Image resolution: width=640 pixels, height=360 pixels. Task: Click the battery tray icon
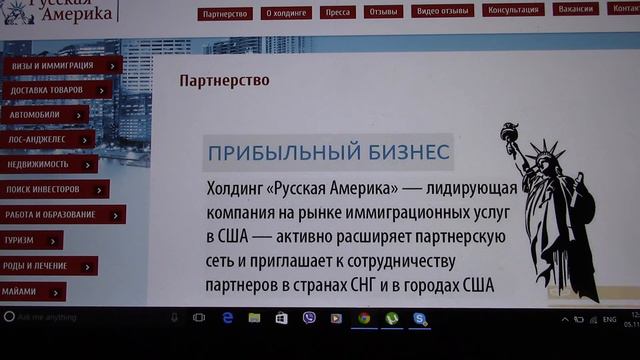point(579,320)
